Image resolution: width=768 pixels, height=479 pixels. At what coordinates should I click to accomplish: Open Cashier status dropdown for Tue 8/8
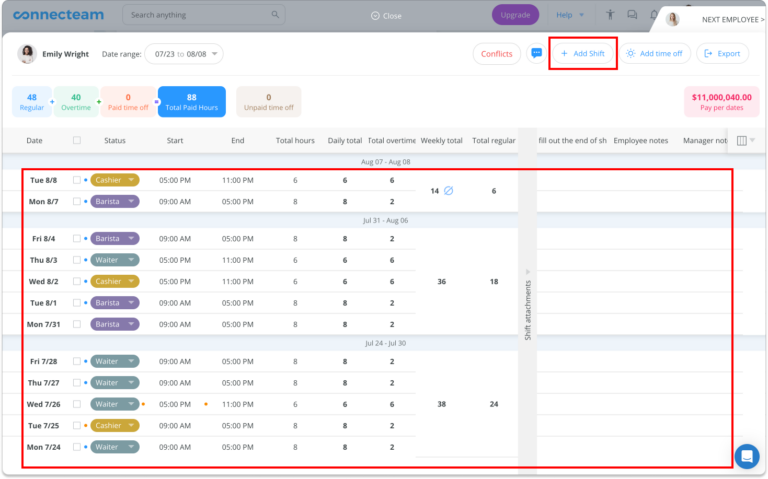click(x=115, y=180)
